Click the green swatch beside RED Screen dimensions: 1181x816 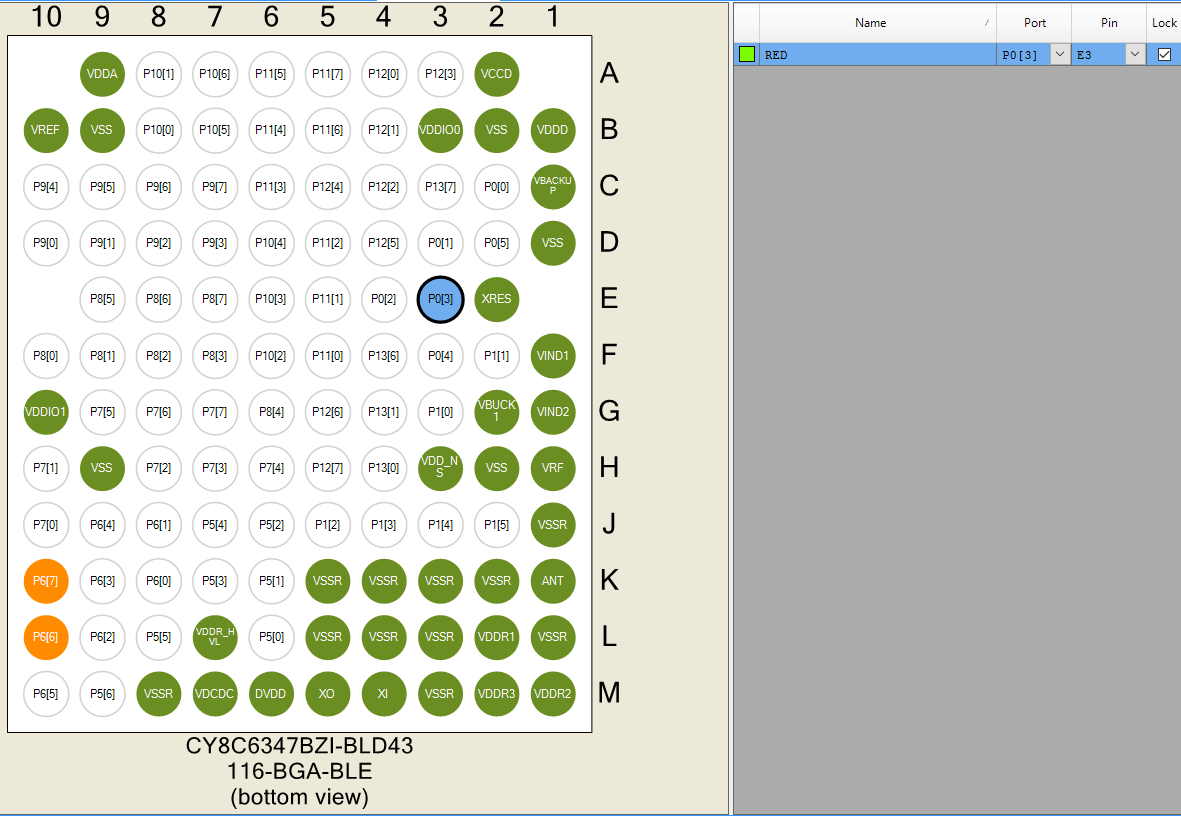[x=747, y=54]
